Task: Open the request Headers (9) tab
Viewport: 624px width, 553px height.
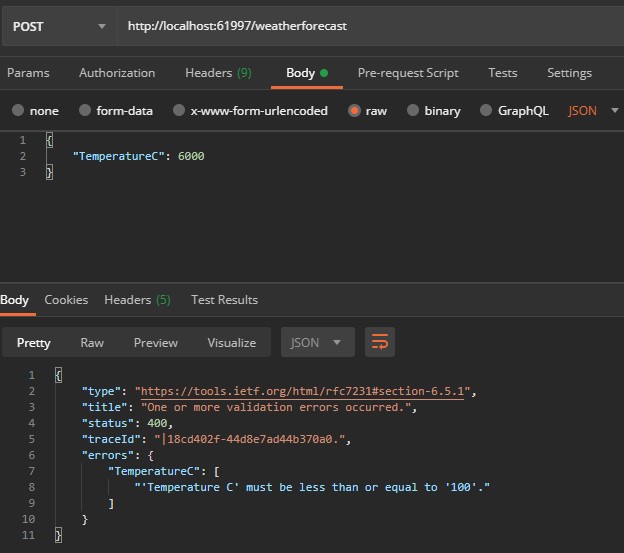Action: tap(218, 73)
